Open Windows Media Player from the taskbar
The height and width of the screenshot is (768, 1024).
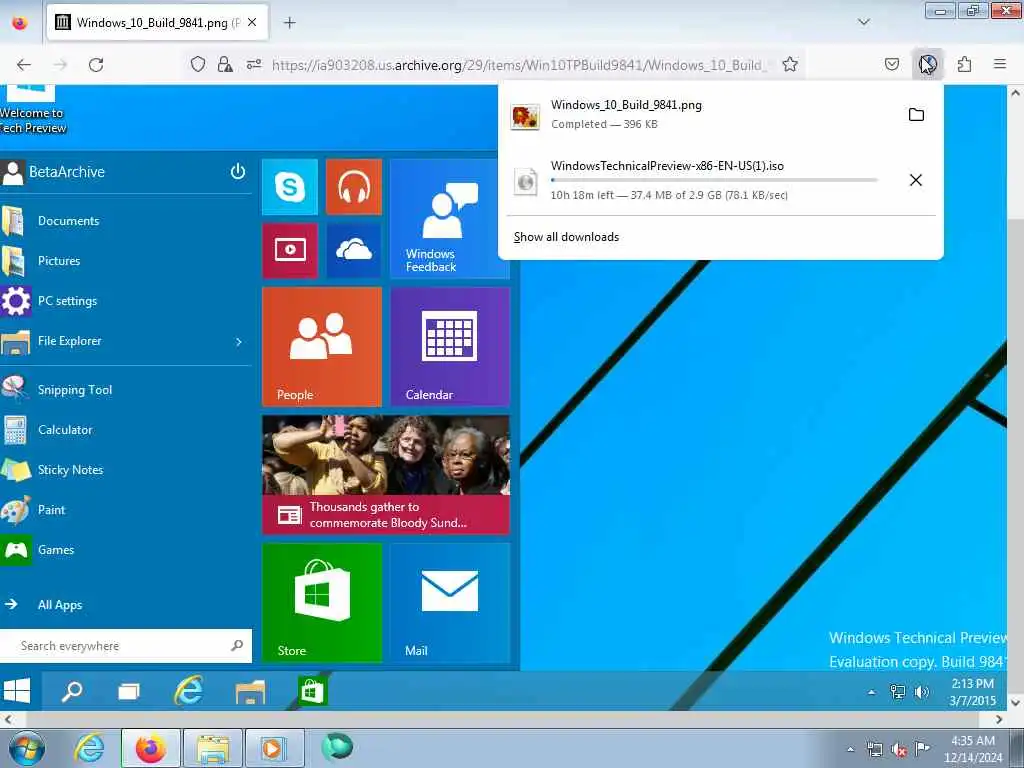pos(274,748)
